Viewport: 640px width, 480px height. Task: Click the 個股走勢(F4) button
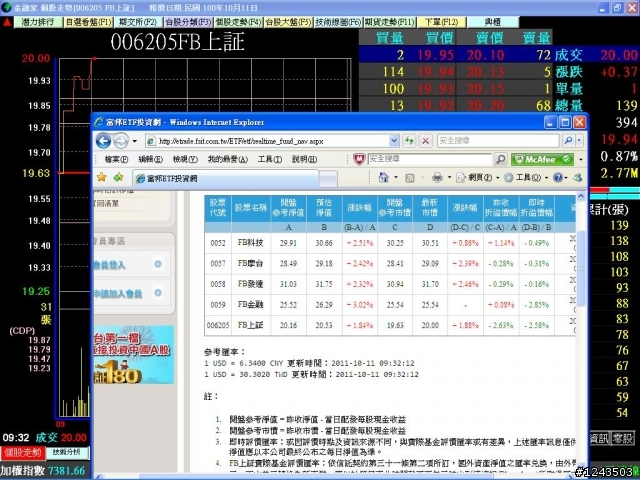238,22
